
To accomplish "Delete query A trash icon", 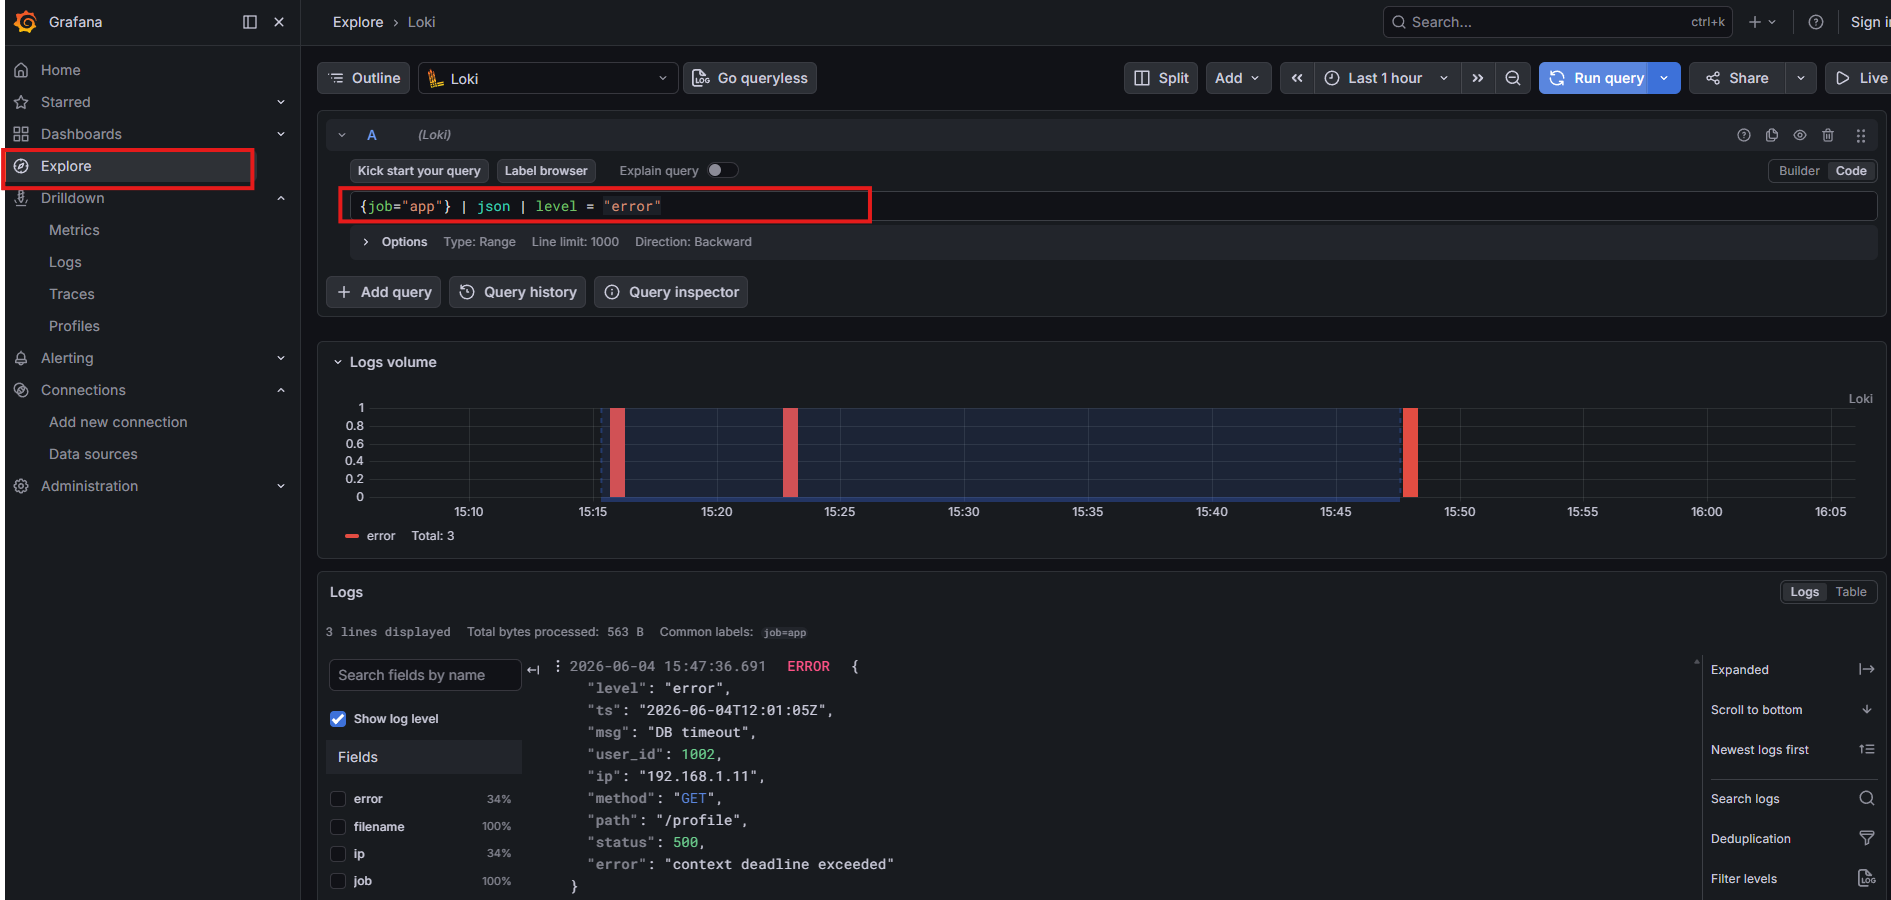I will (x=1828, y=135).
